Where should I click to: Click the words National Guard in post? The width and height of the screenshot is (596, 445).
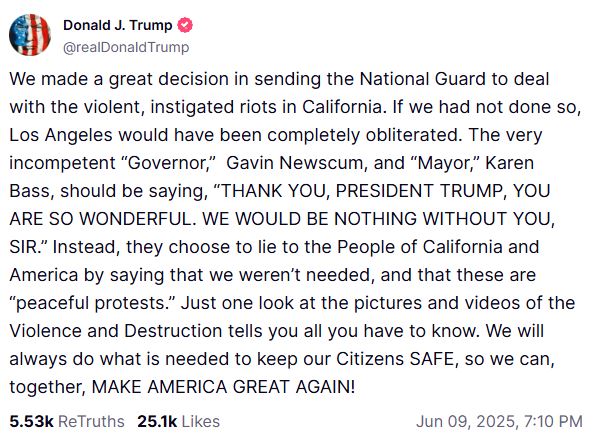tap(423, 79)
